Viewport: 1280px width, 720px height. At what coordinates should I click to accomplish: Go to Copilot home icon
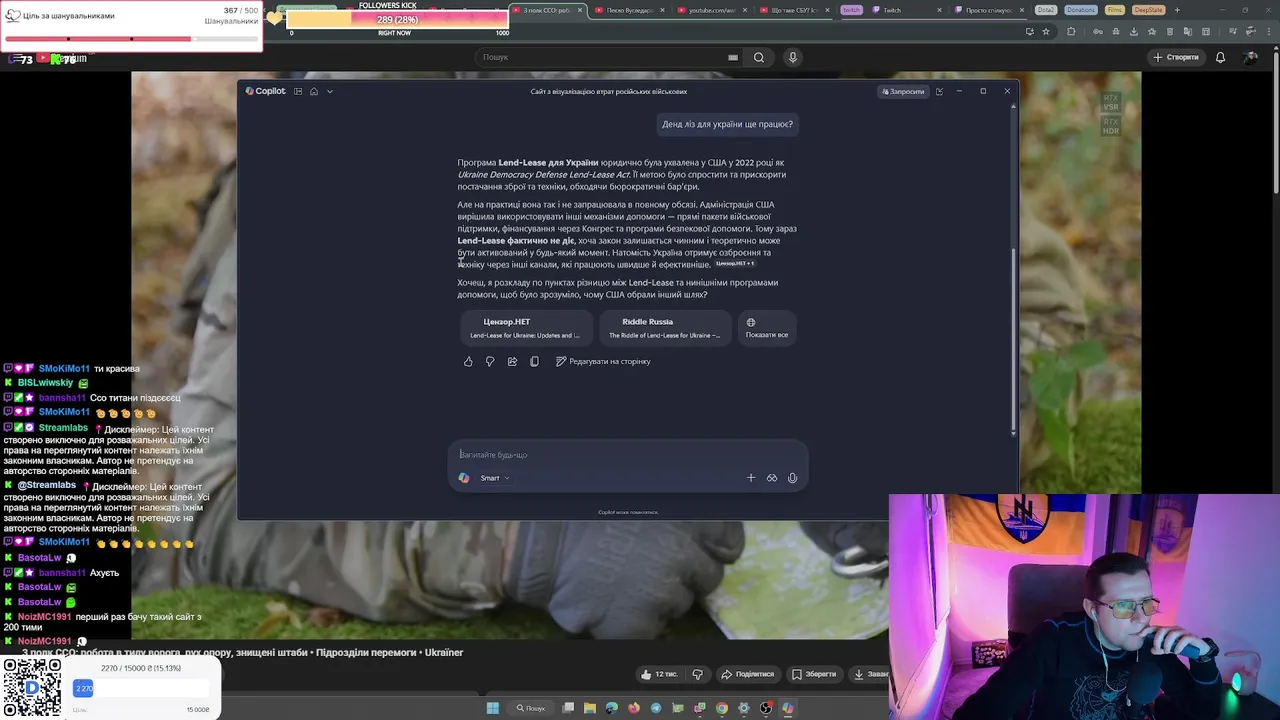(x=314, y=91)
